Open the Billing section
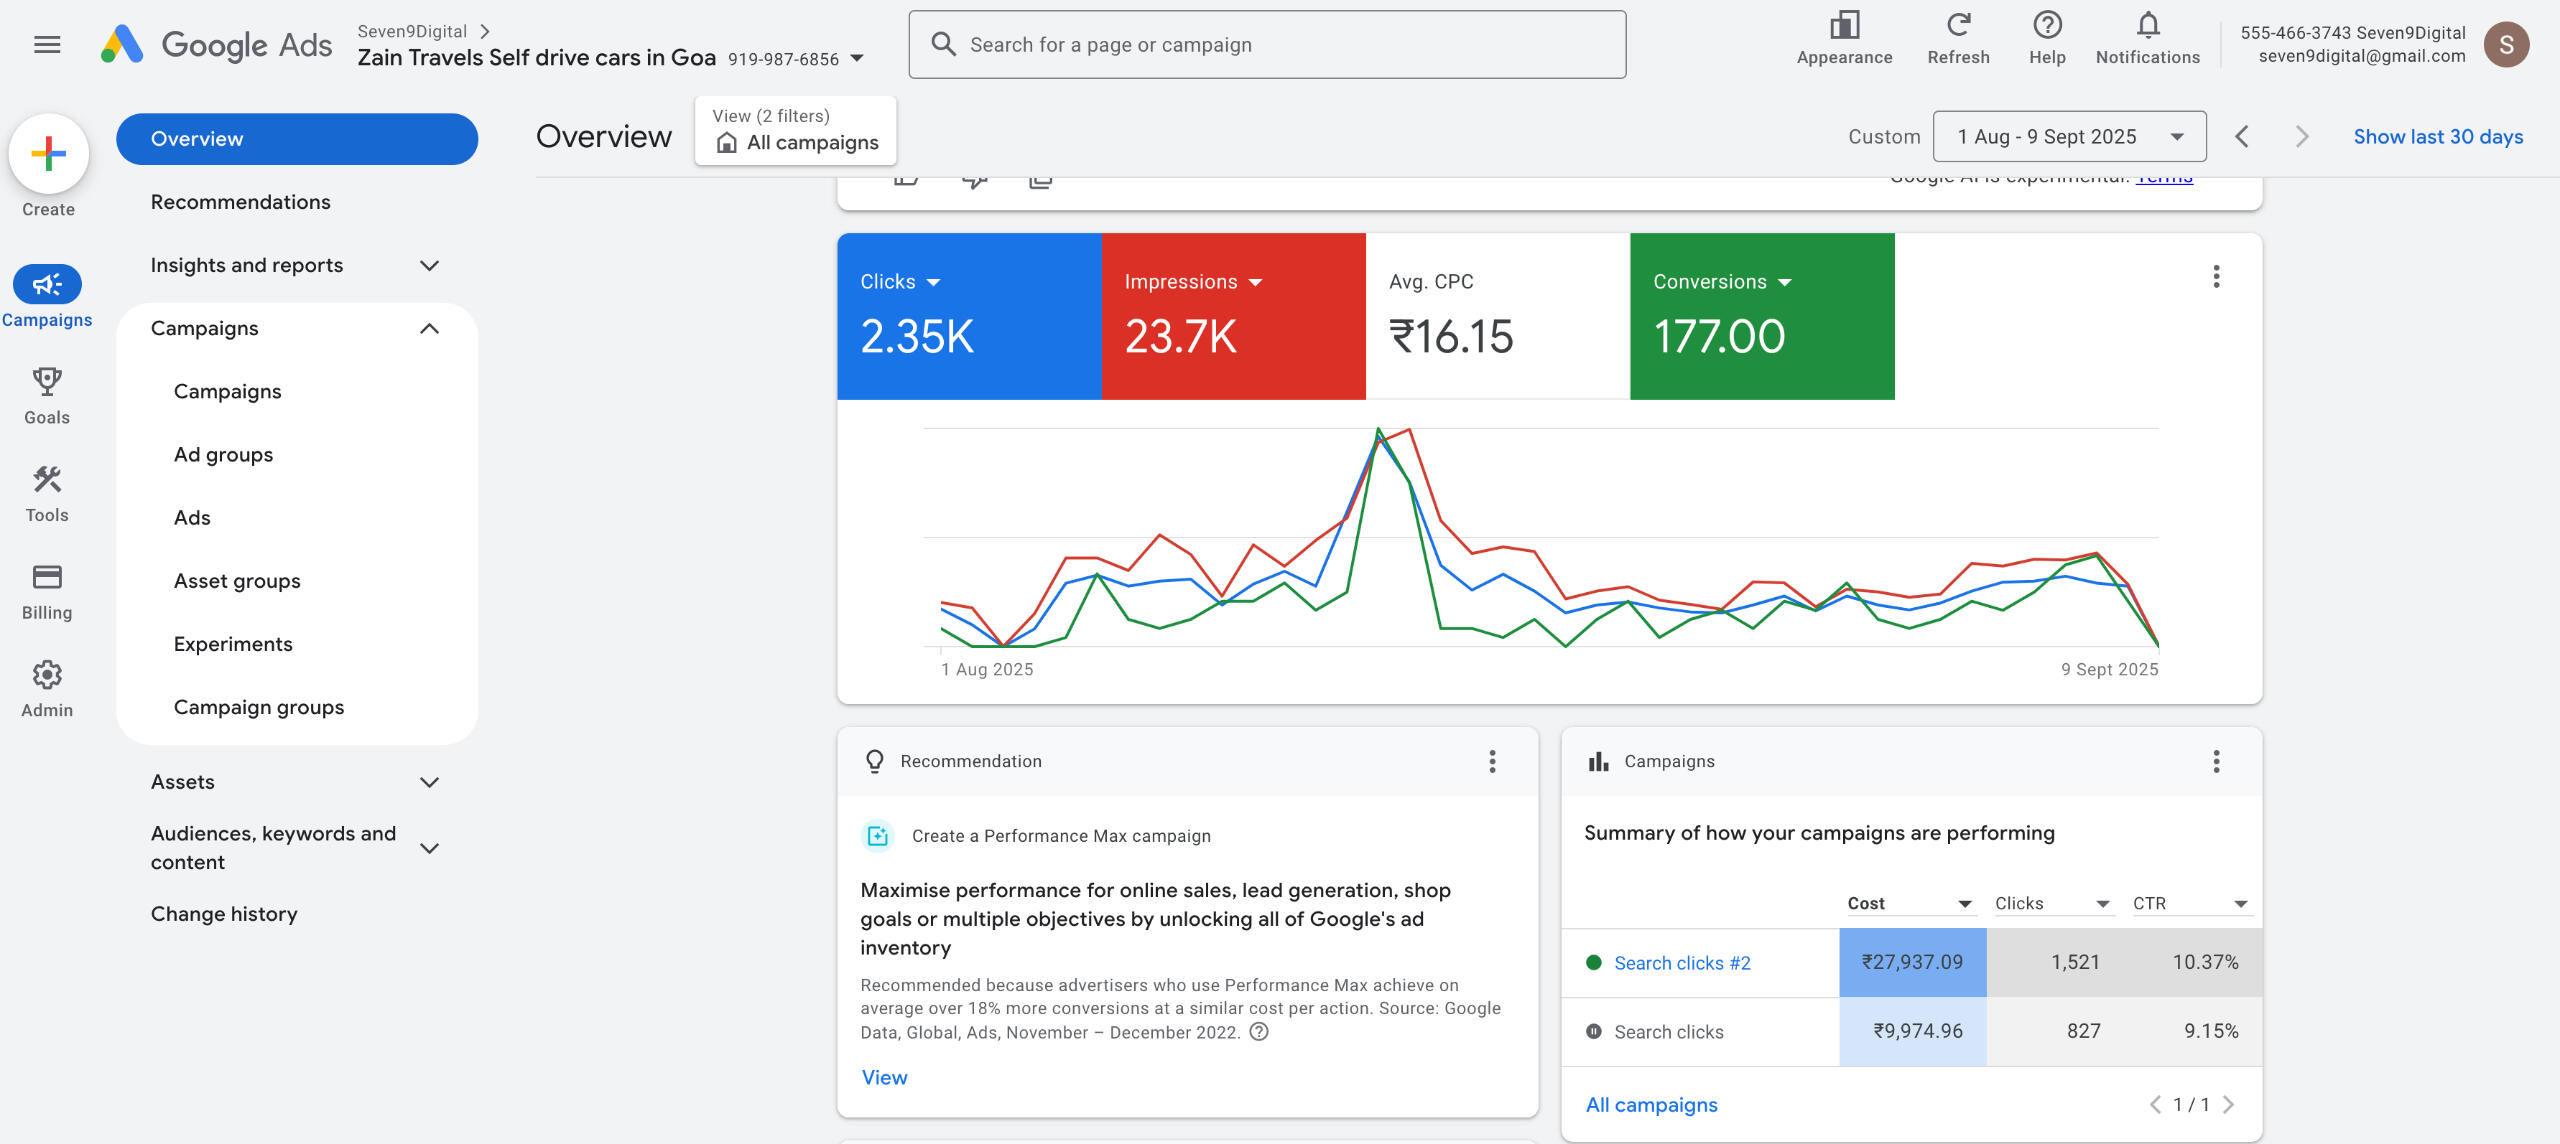This screenshot has height=1144, width=2560. (x=47, y=578)
